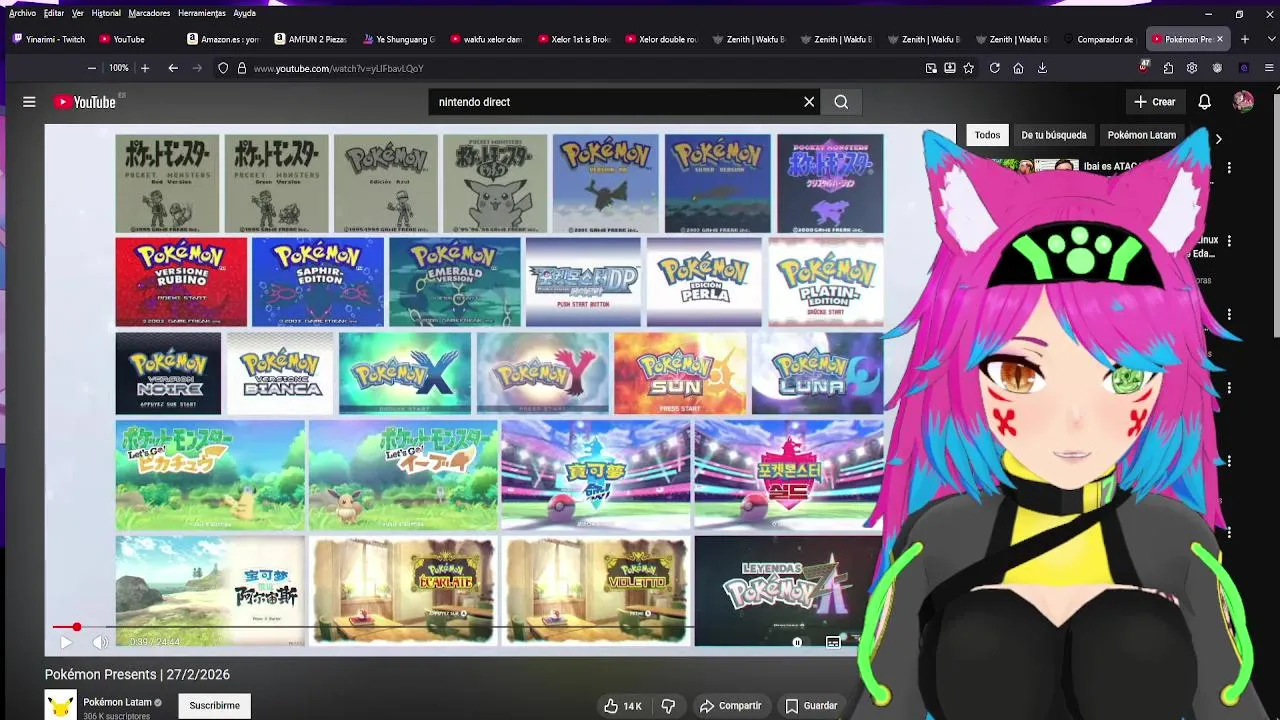1280x720 pixels.
Task: Close the Pokémon Presents browser tab
Action: [1219, 39]
